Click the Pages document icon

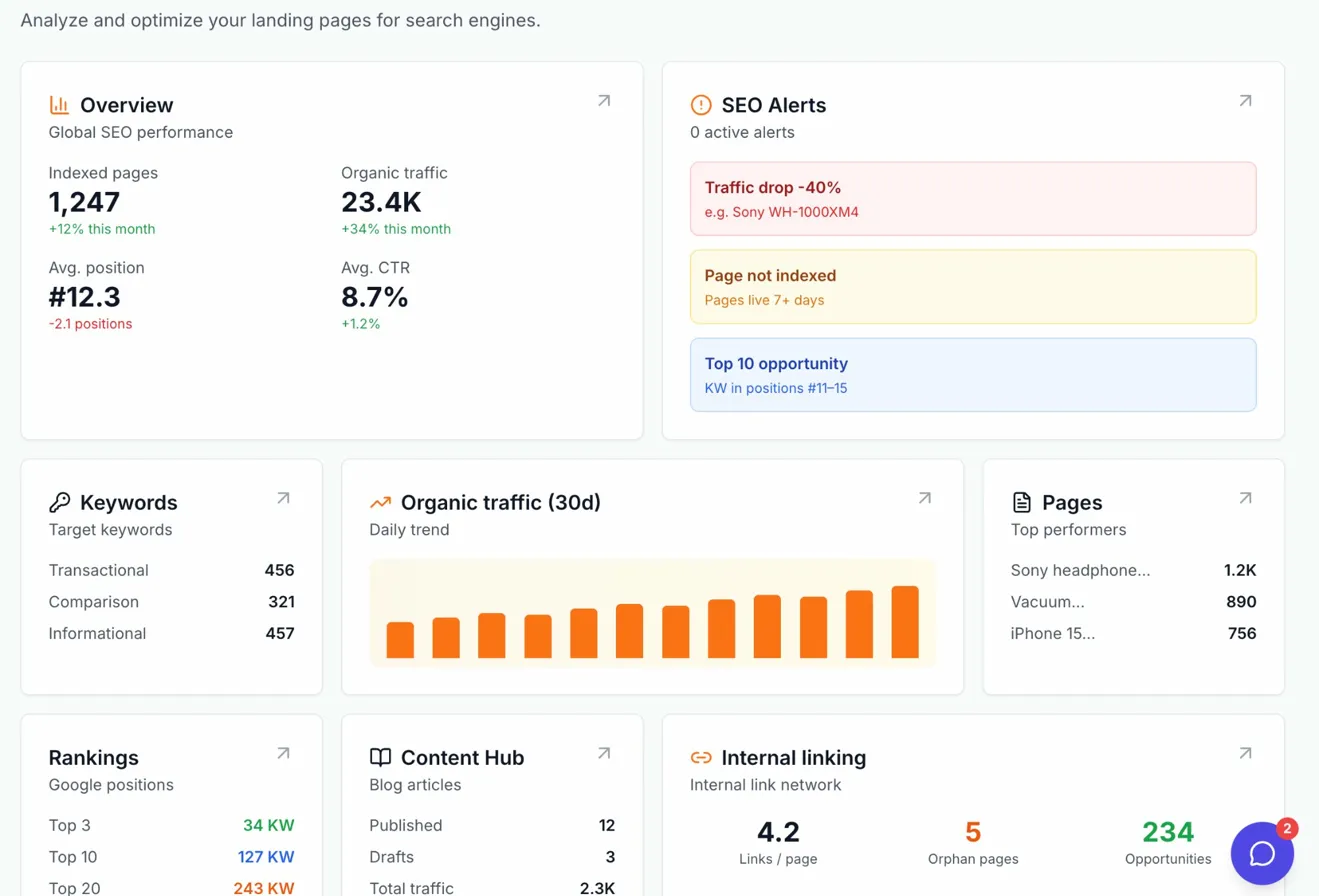pyautogui.click(x=1022, y=502)
